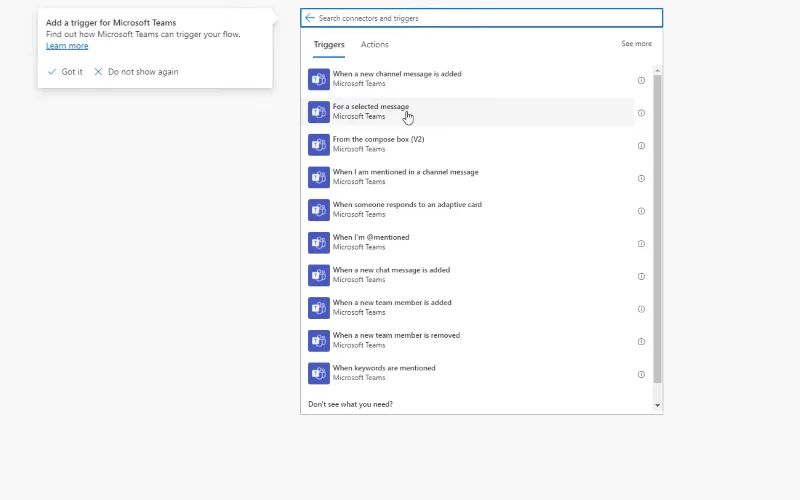Viewport: 800px width, 500px height.
Task: Open info for From the compose box (V2)
Action: tap(641, 145)
